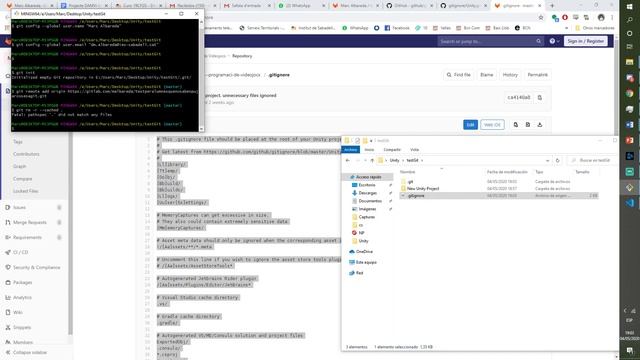
Task: Open Chrome's three-dot menu
Action: coord(612,18)
